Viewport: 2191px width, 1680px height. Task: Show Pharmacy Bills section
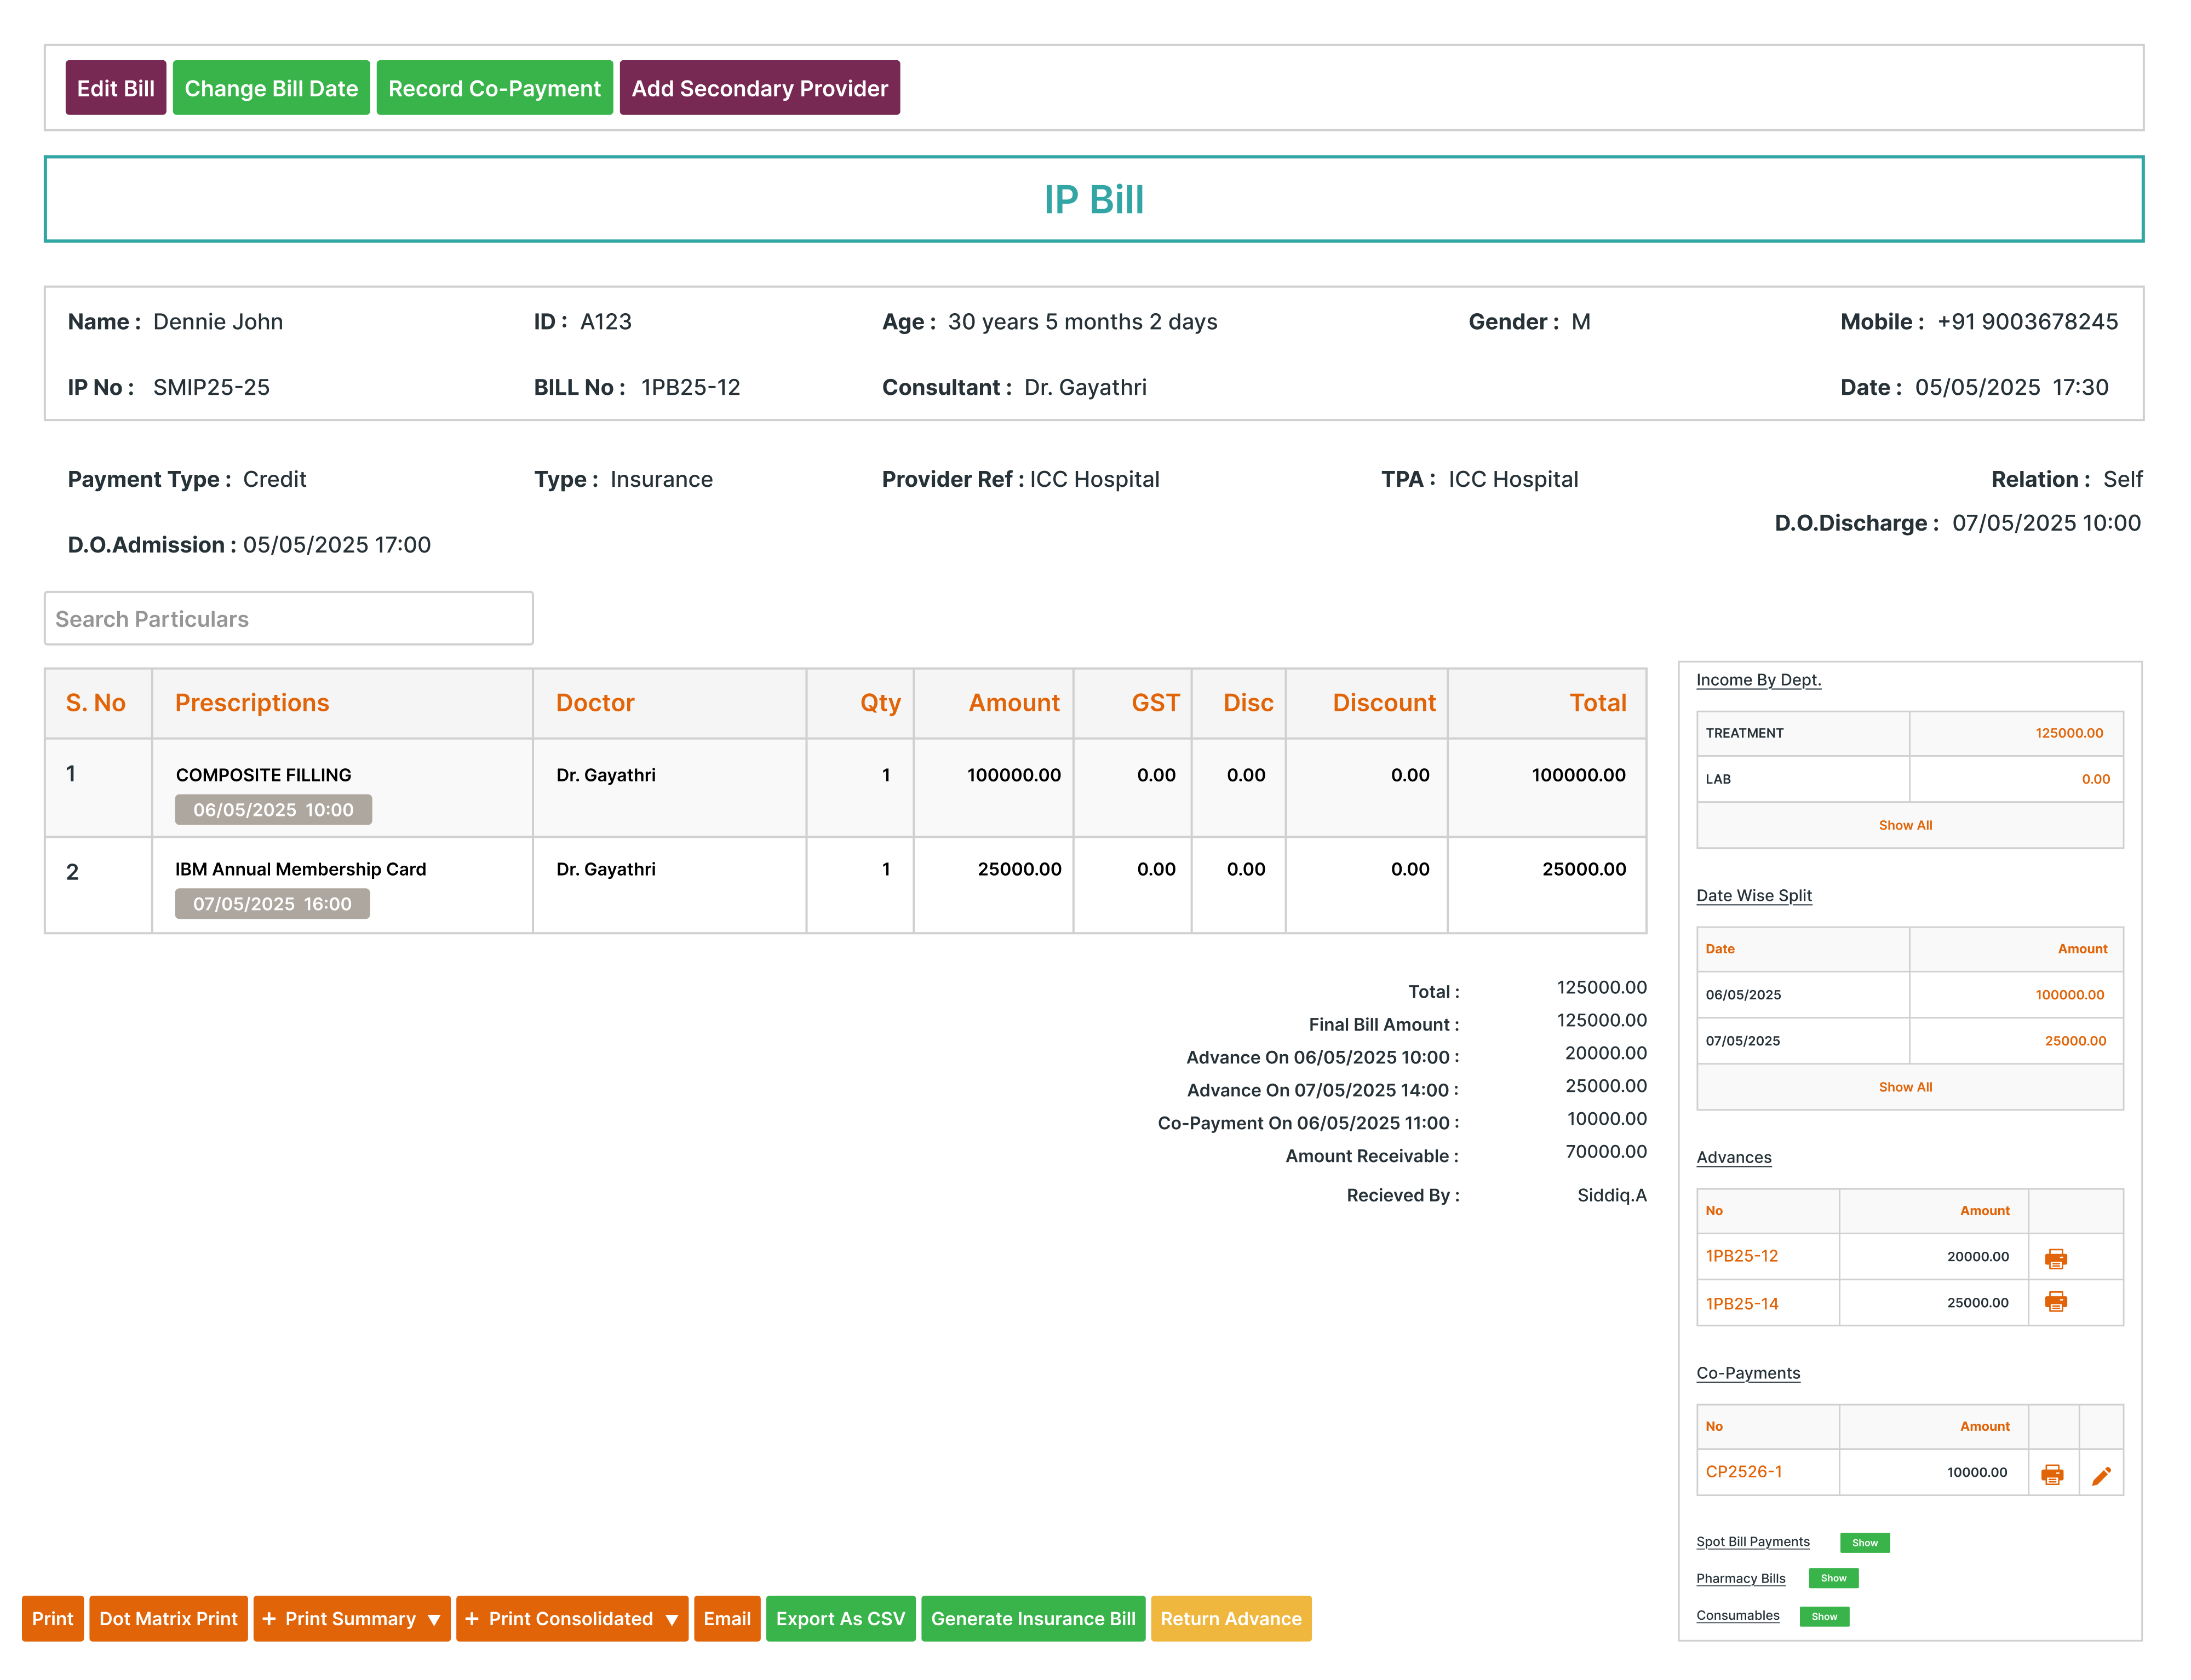(1833, 1578)
